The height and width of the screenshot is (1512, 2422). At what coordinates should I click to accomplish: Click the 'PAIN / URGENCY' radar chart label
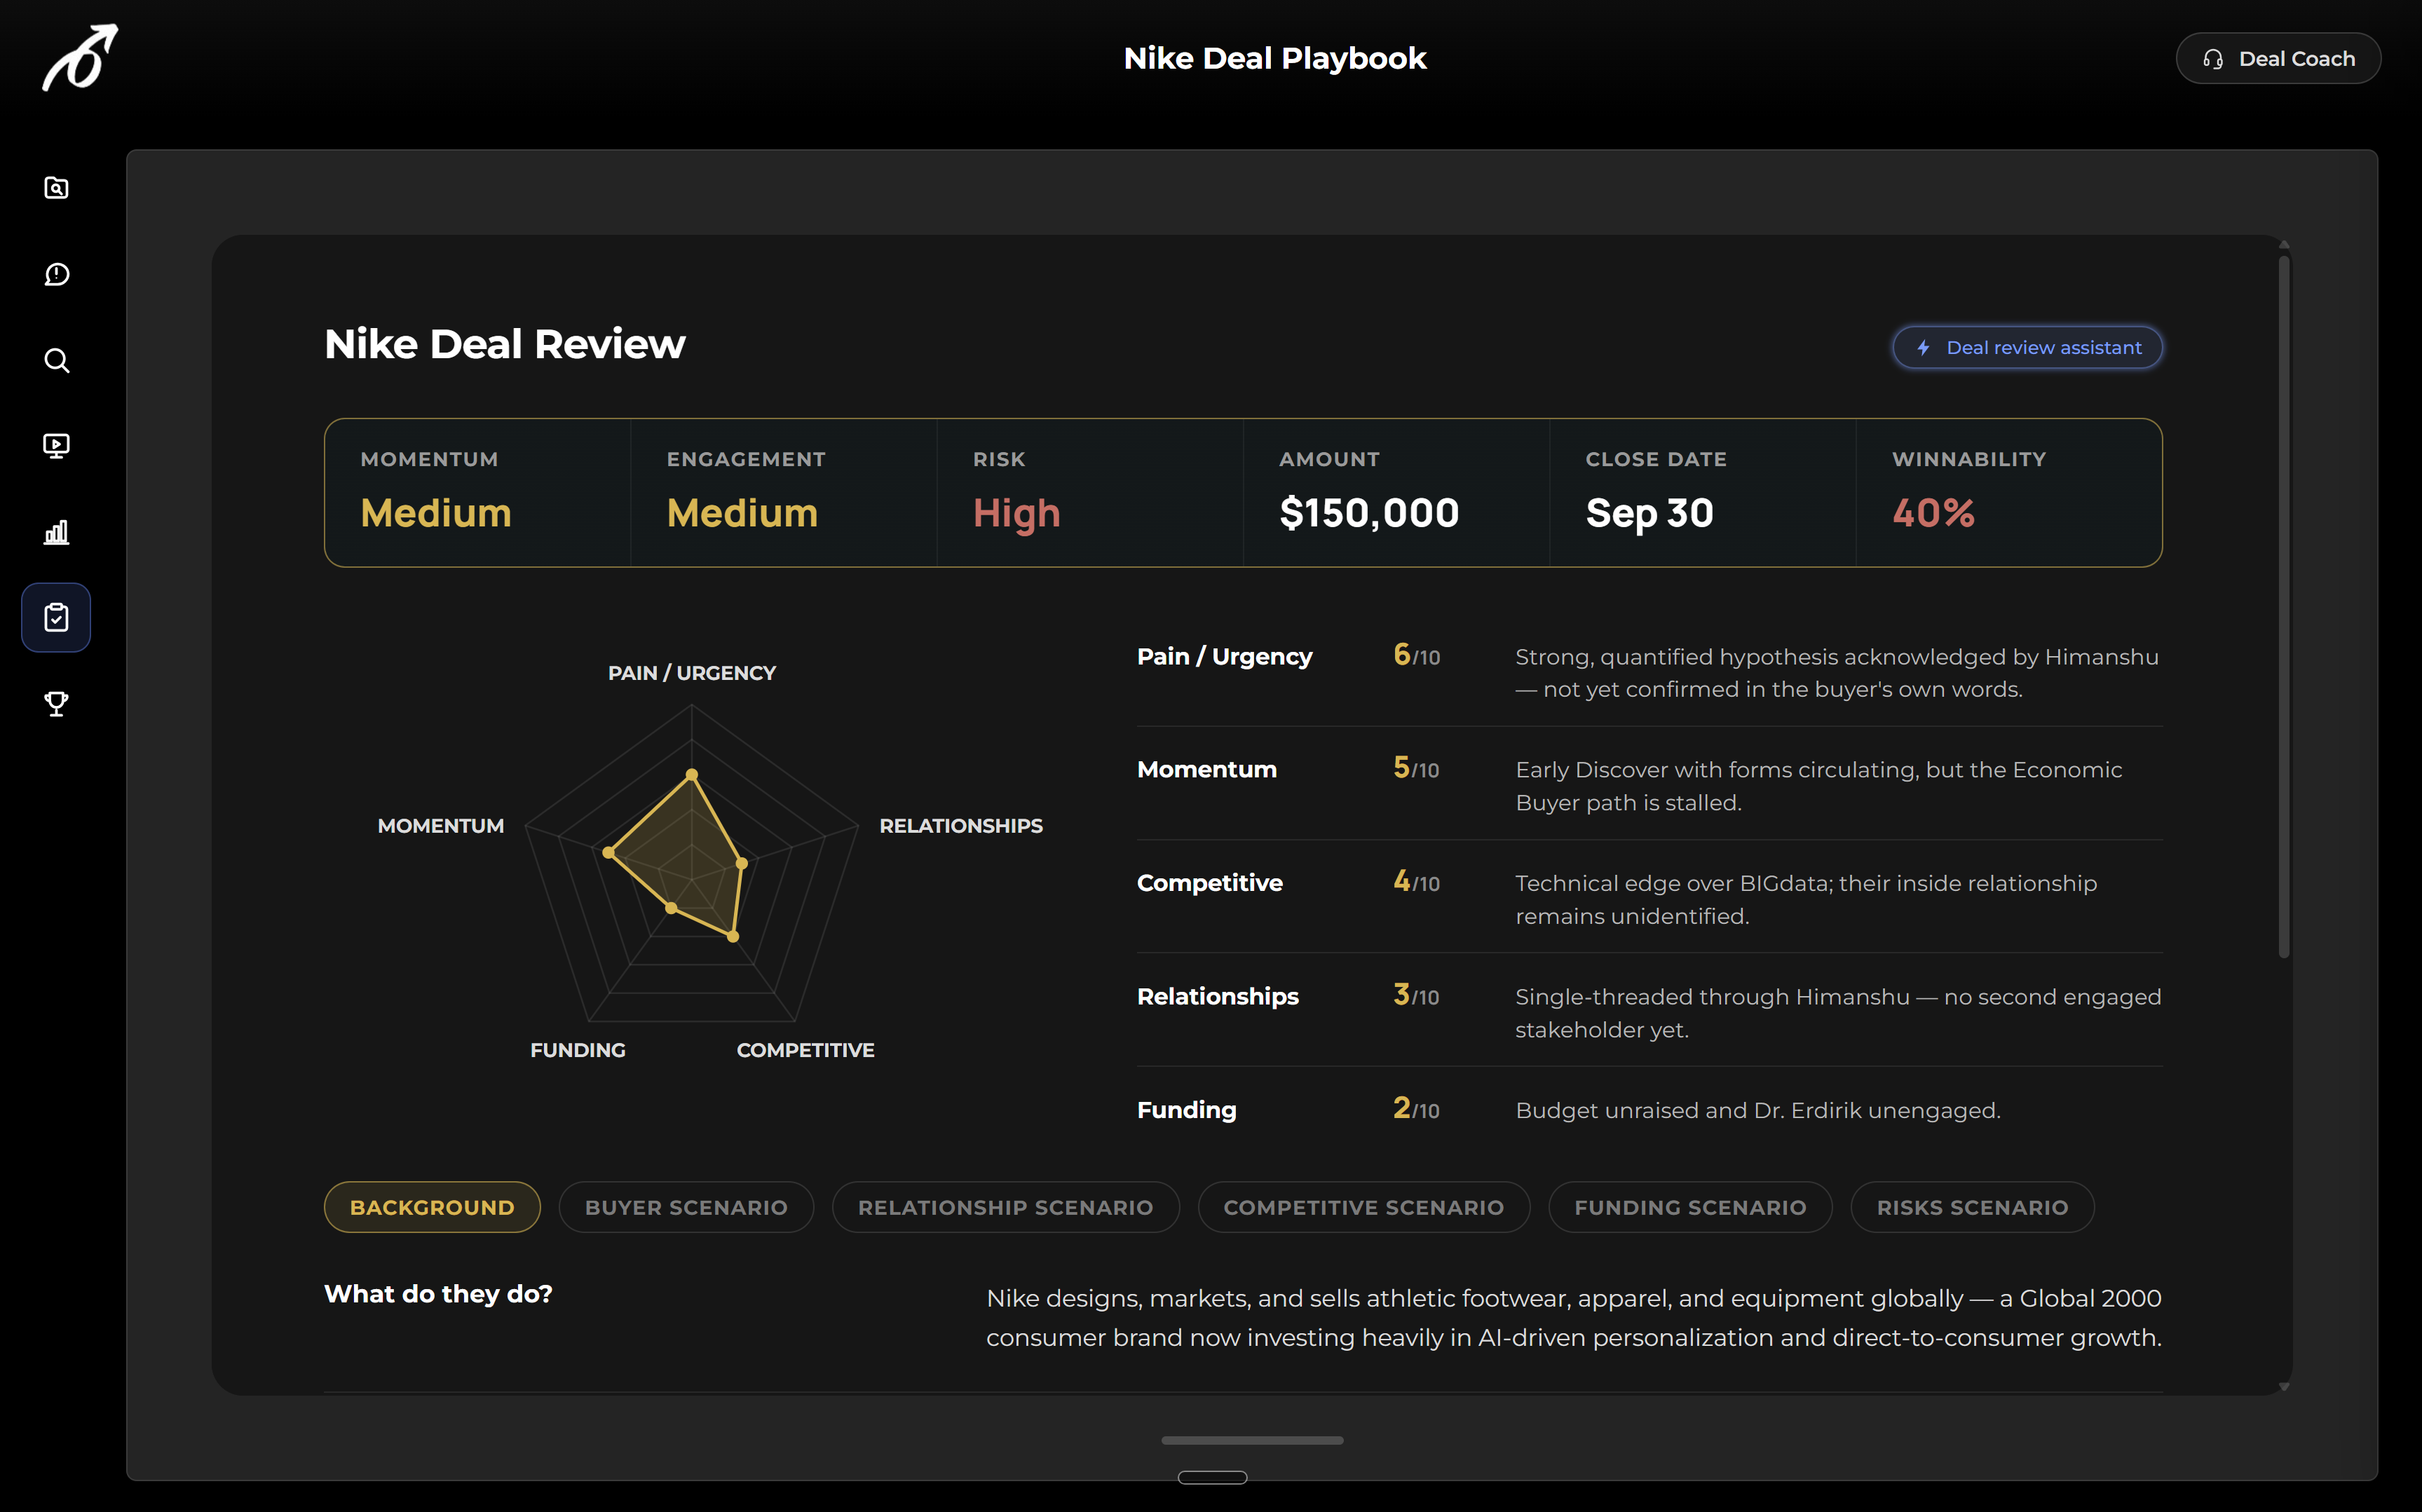(x=692, y=673)
